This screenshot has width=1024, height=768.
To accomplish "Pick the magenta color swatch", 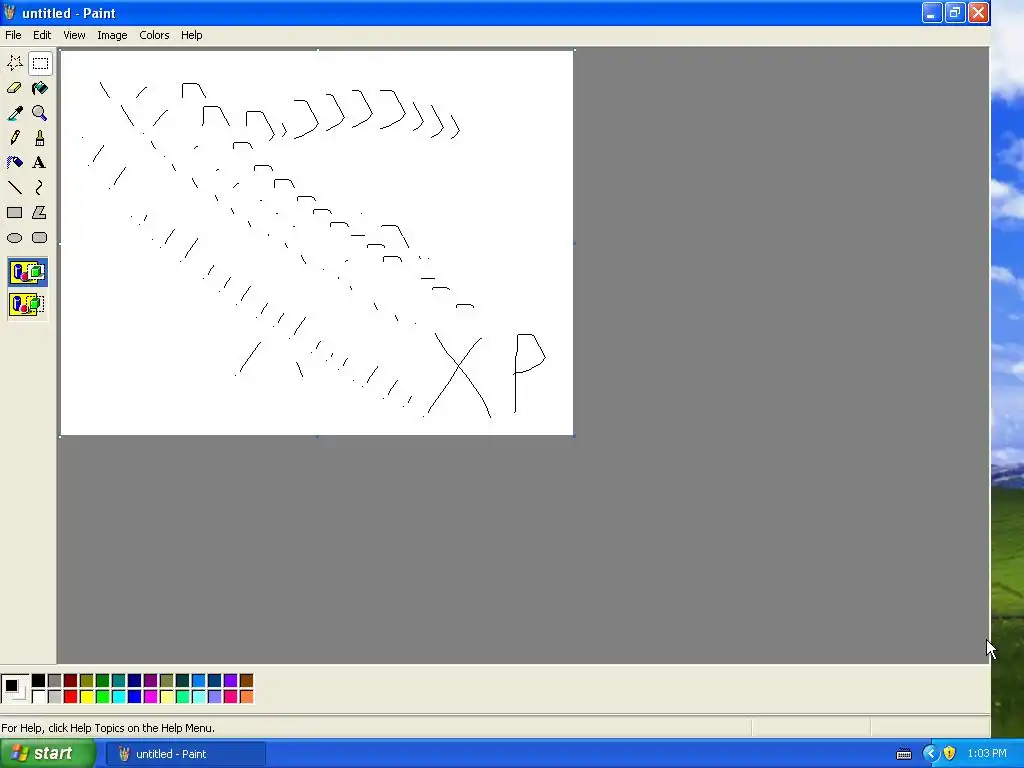I will click(x=150, y=697).
